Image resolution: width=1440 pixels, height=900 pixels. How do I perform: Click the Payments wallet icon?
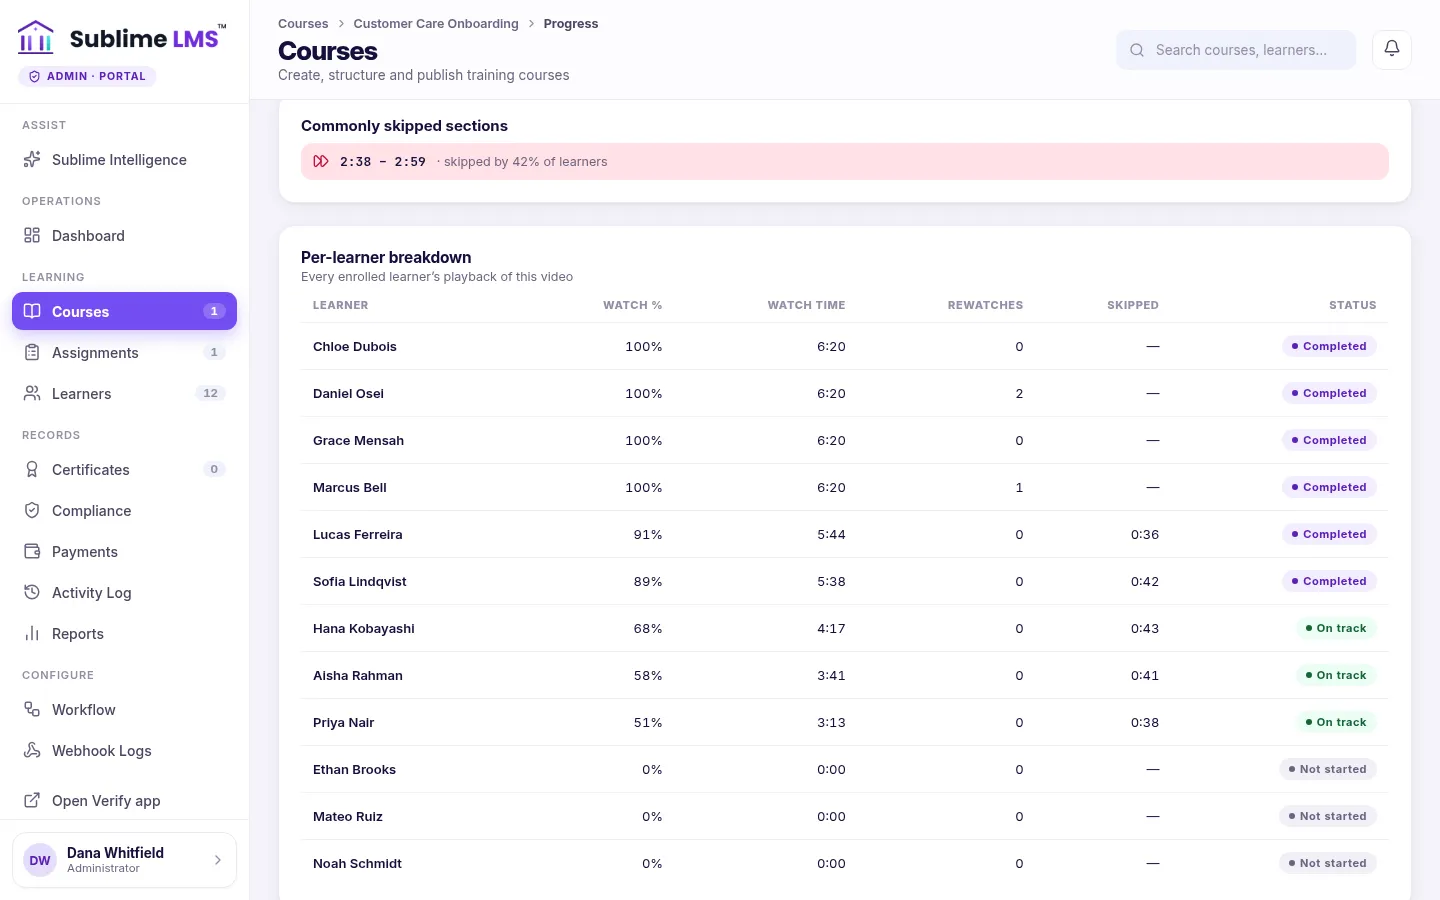[32, 552]
